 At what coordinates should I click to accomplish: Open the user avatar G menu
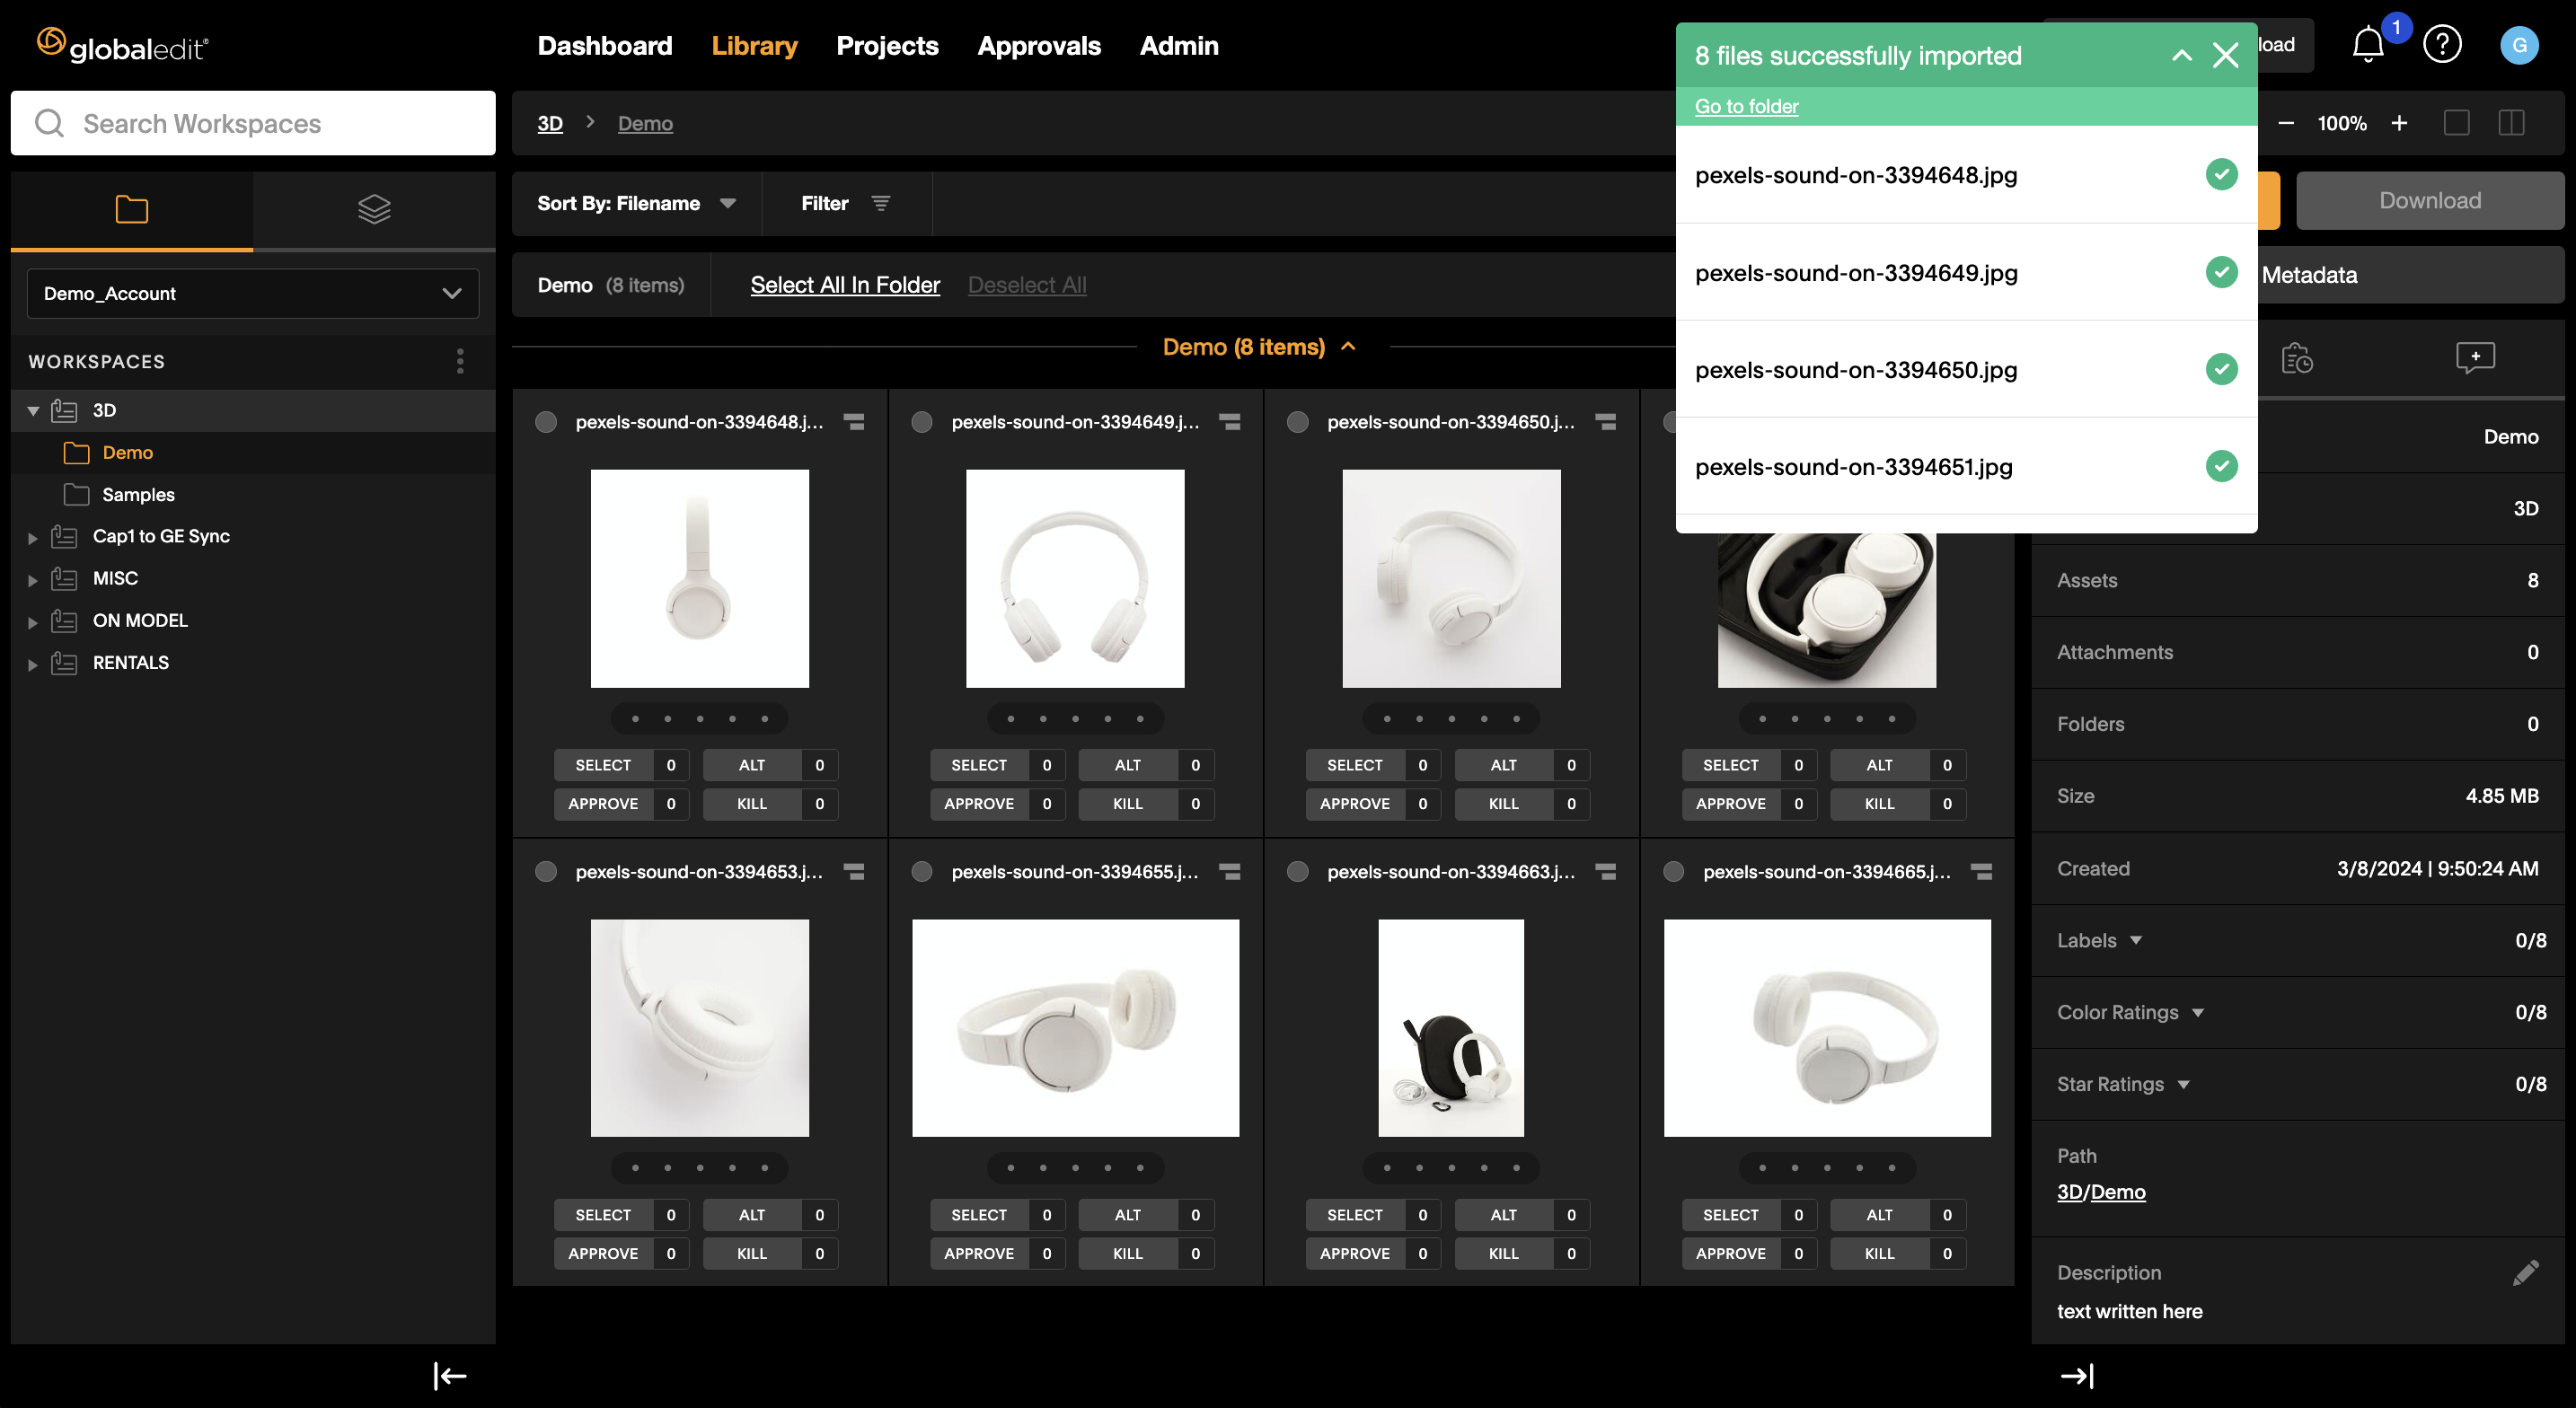point(2519,45)
